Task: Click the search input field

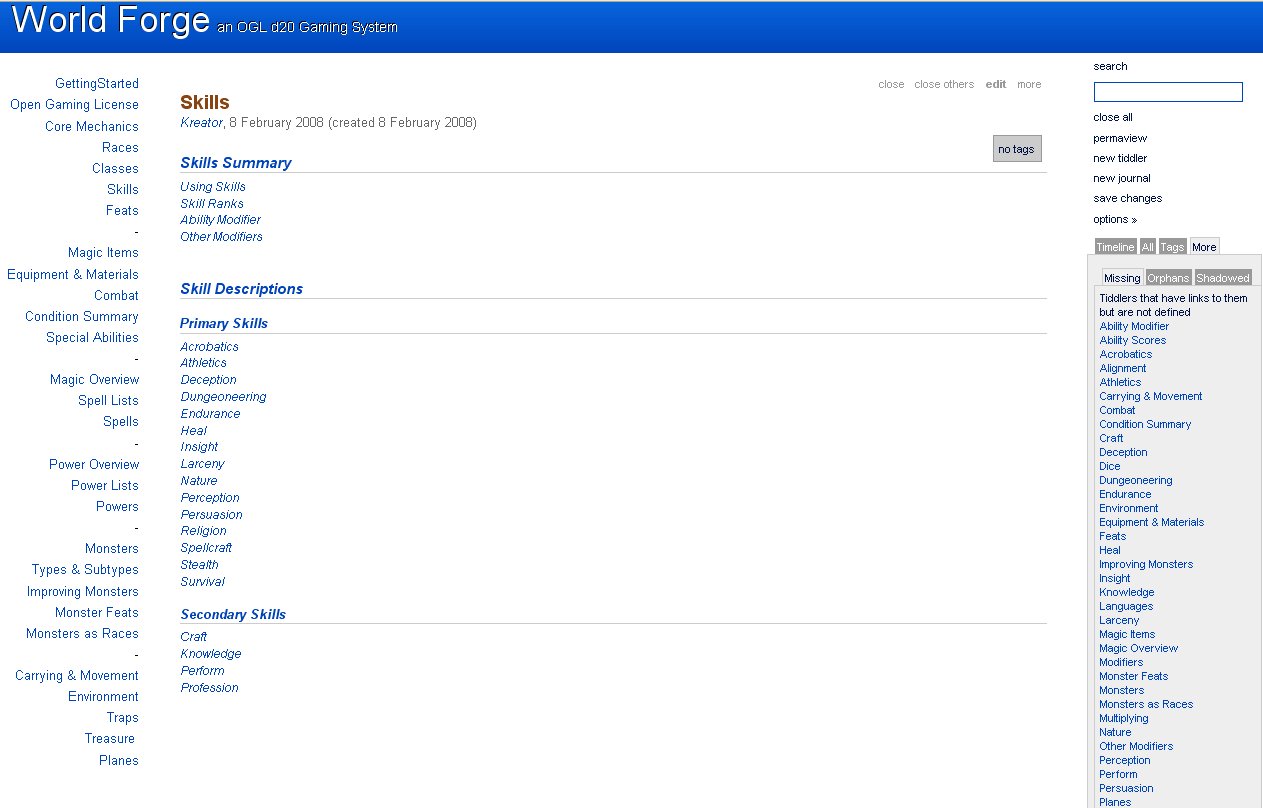Action: pos(1167,92)
